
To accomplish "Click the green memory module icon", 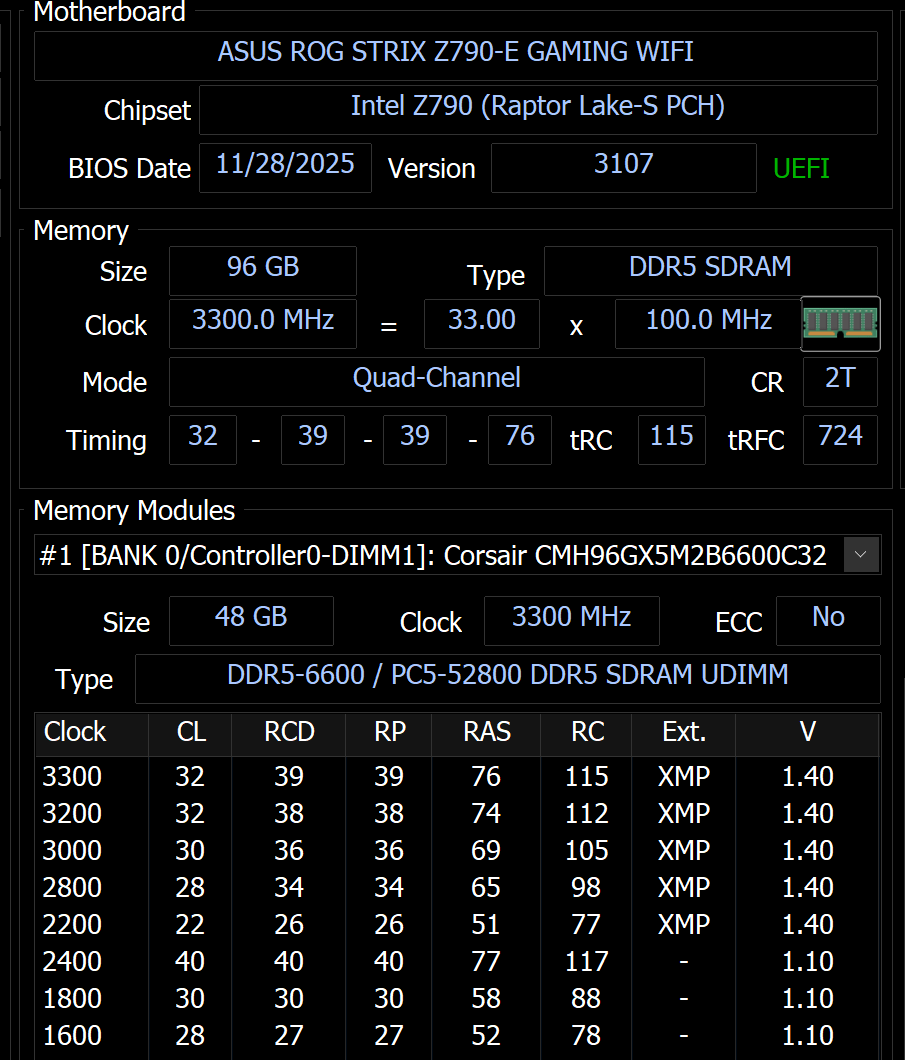I will (840, 324).
